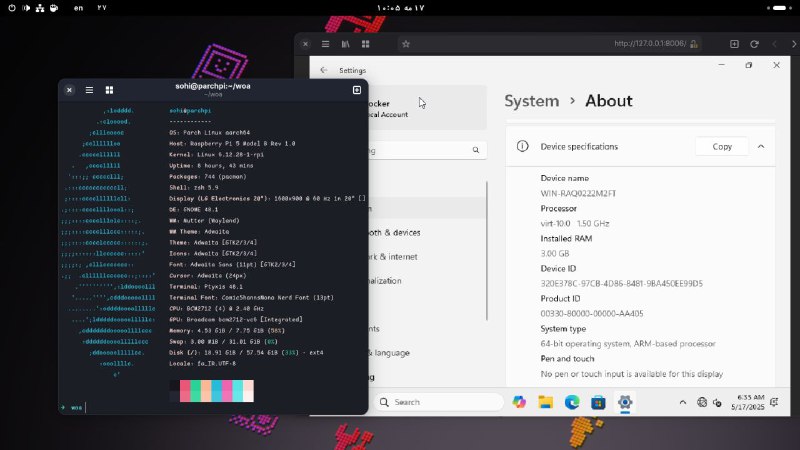Switch input language en indicator

pos(78,8)
